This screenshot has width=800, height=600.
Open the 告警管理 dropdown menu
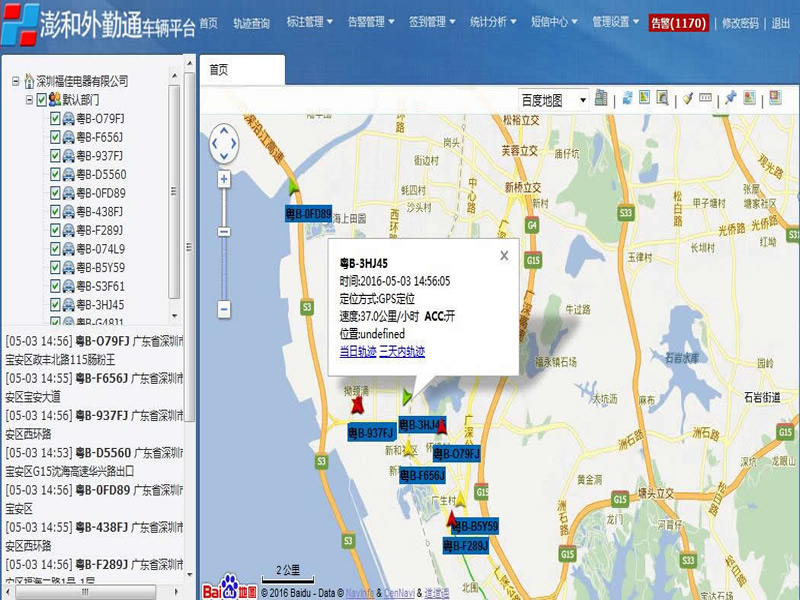[x=371, y=22]
